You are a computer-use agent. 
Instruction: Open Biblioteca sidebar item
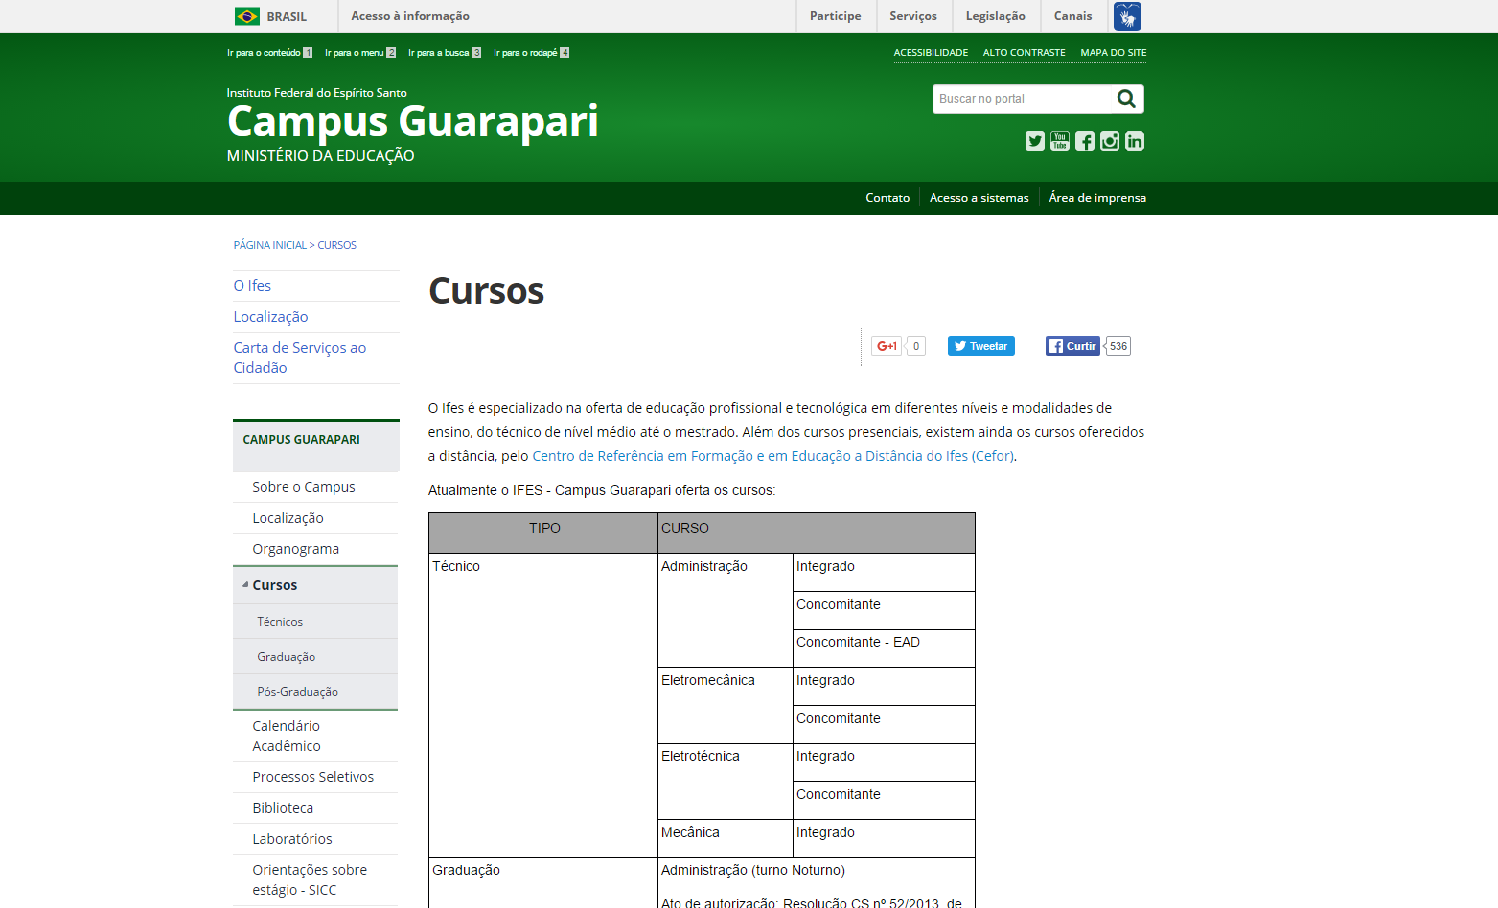(283, 808)
